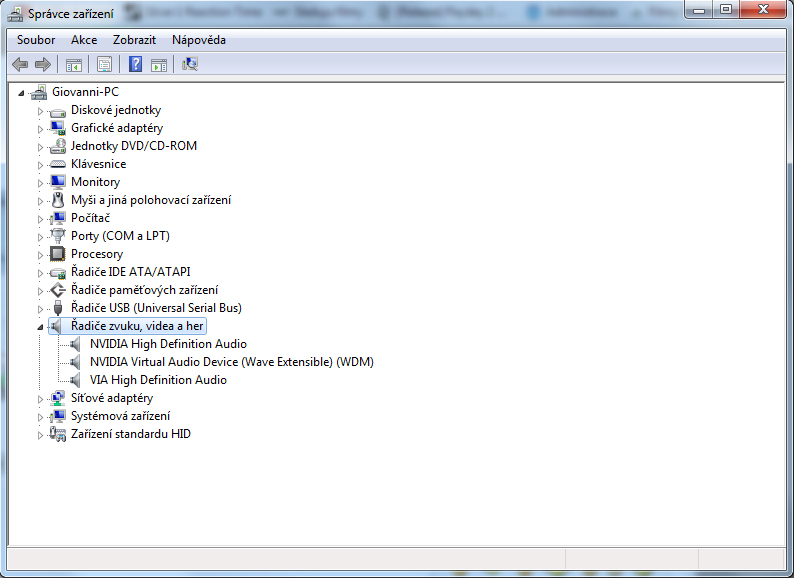Click the Porty (COM a LPT) icon

[58, 236]
